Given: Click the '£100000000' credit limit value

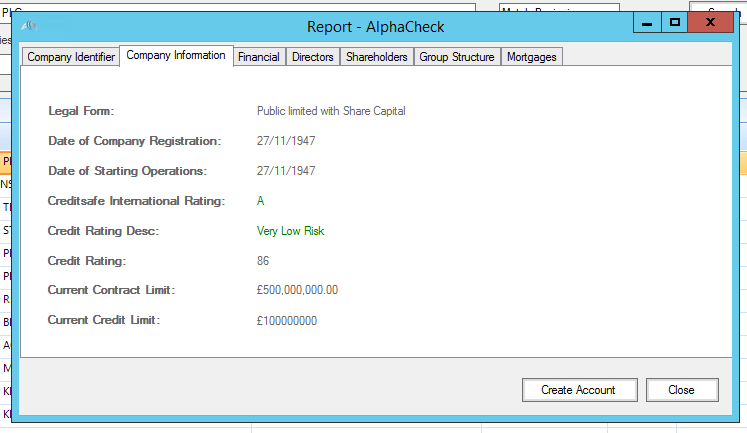Looking at the screenshot, I should coord(287,321).
